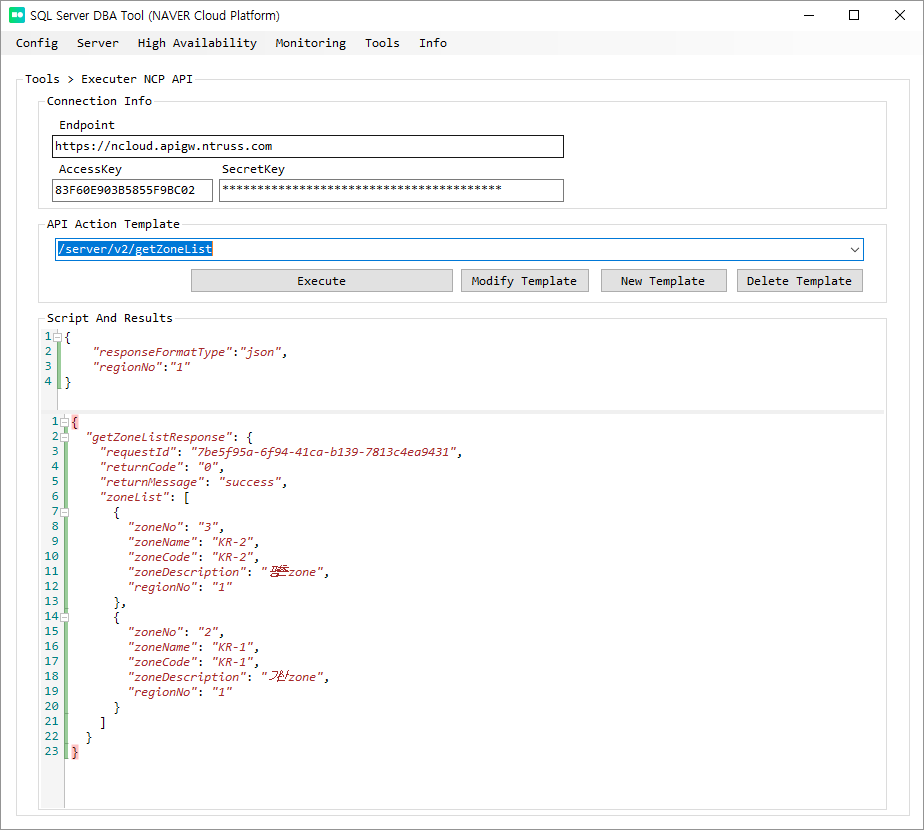
Task: Focus the AccessKey input field
Action: point(132,190)
